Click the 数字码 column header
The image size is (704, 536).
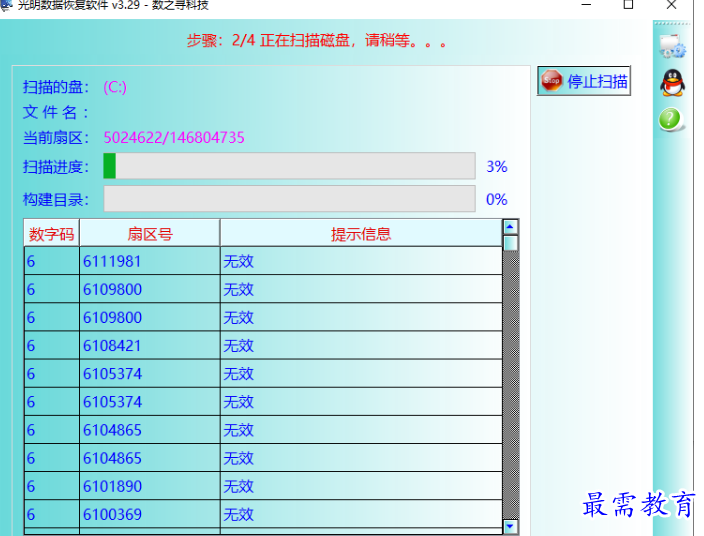coord(52,233)
